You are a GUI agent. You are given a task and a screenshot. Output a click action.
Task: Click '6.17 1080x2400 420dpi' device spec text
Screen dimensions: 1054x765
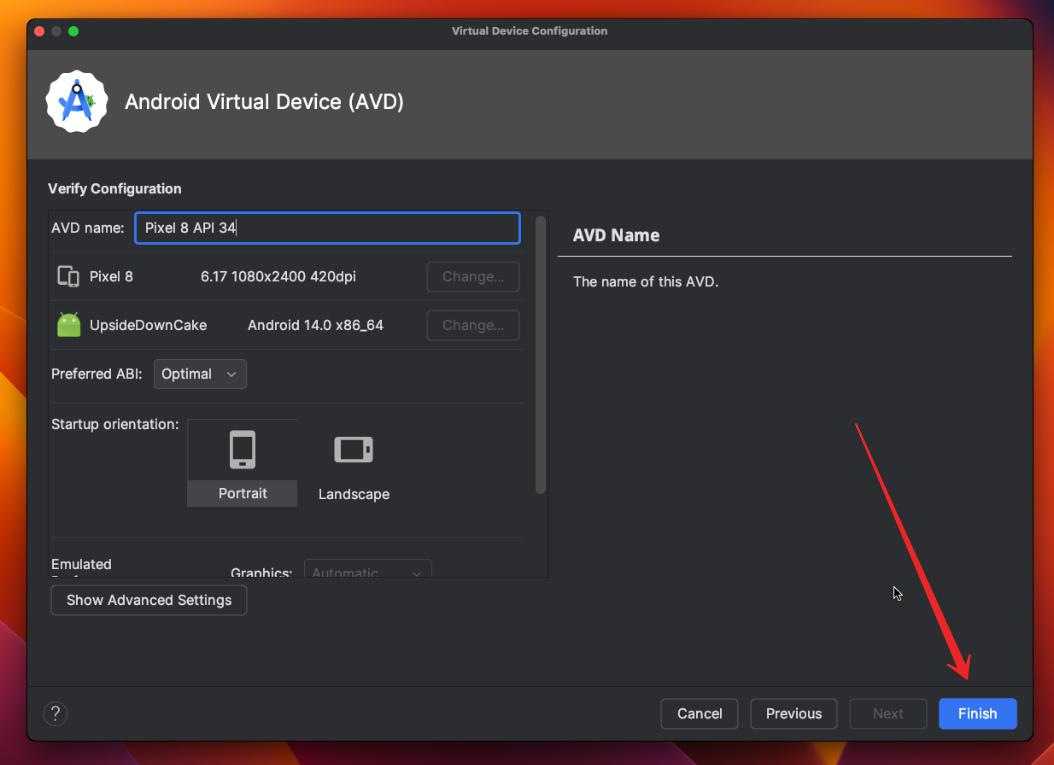[278, 276]
